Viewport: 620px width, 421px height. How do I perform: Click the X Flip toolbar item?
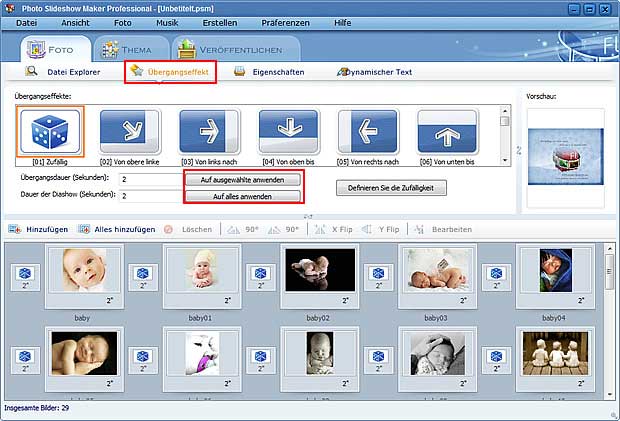(333, 229)
